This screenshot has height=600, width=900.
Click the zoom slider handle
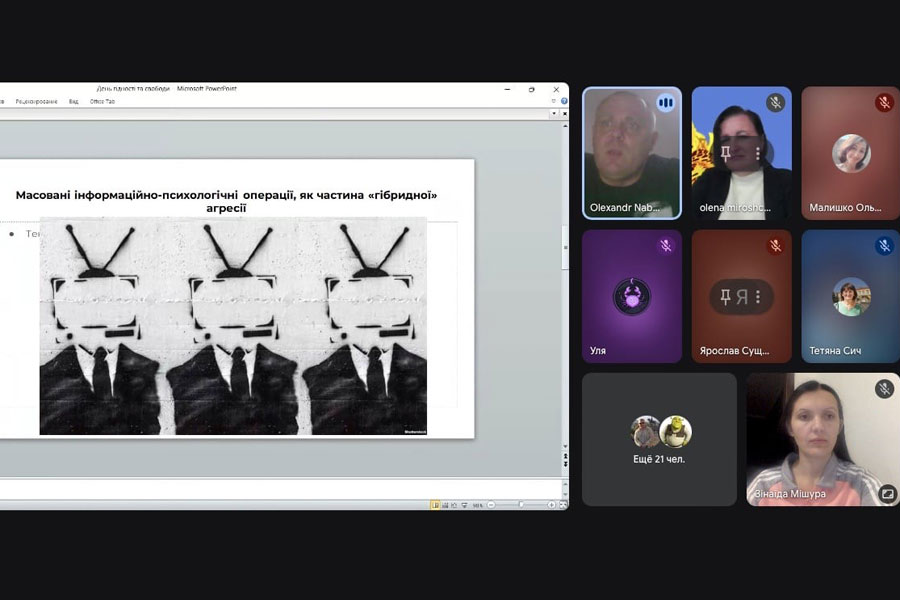tap(520, 505)
